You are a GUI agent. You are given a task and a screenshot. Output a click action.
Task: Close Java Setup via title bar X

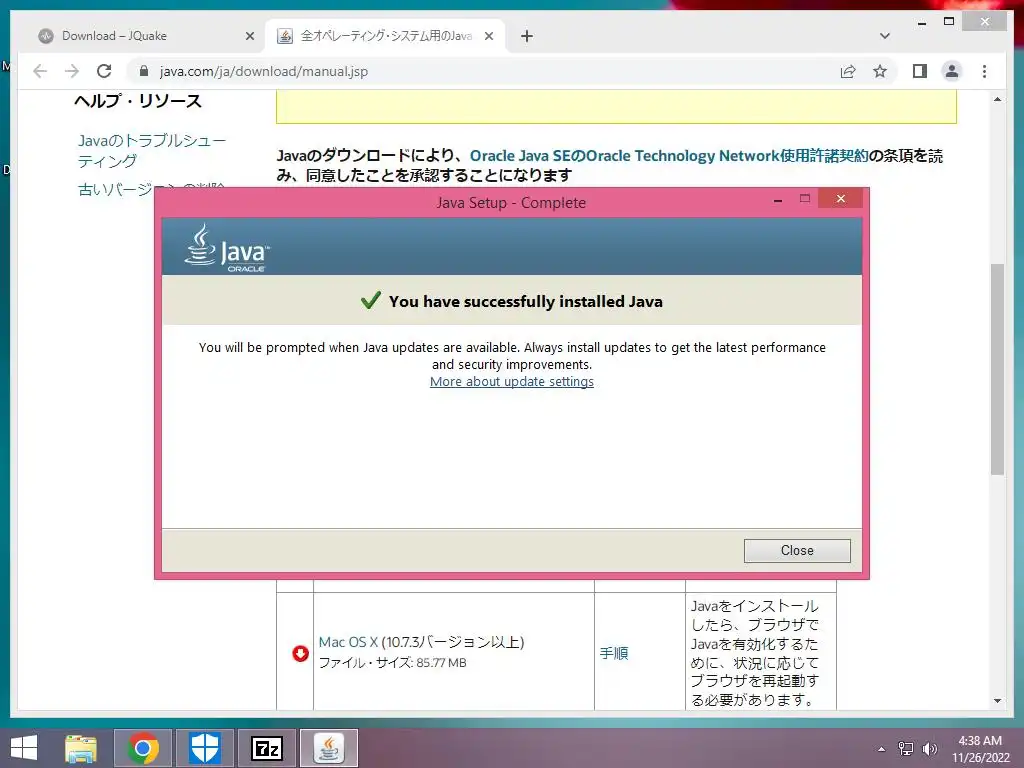[x=840, y=199]
